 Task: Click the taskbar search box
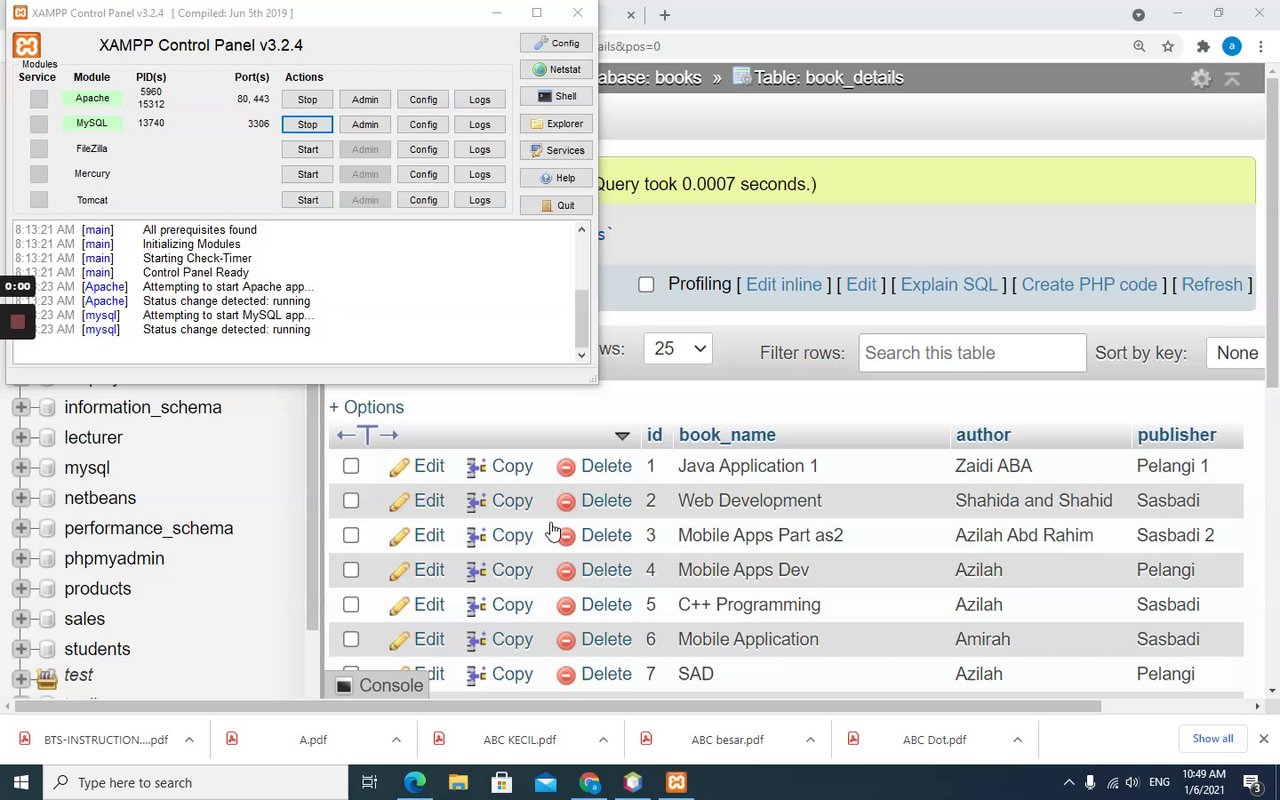(196, 782)
